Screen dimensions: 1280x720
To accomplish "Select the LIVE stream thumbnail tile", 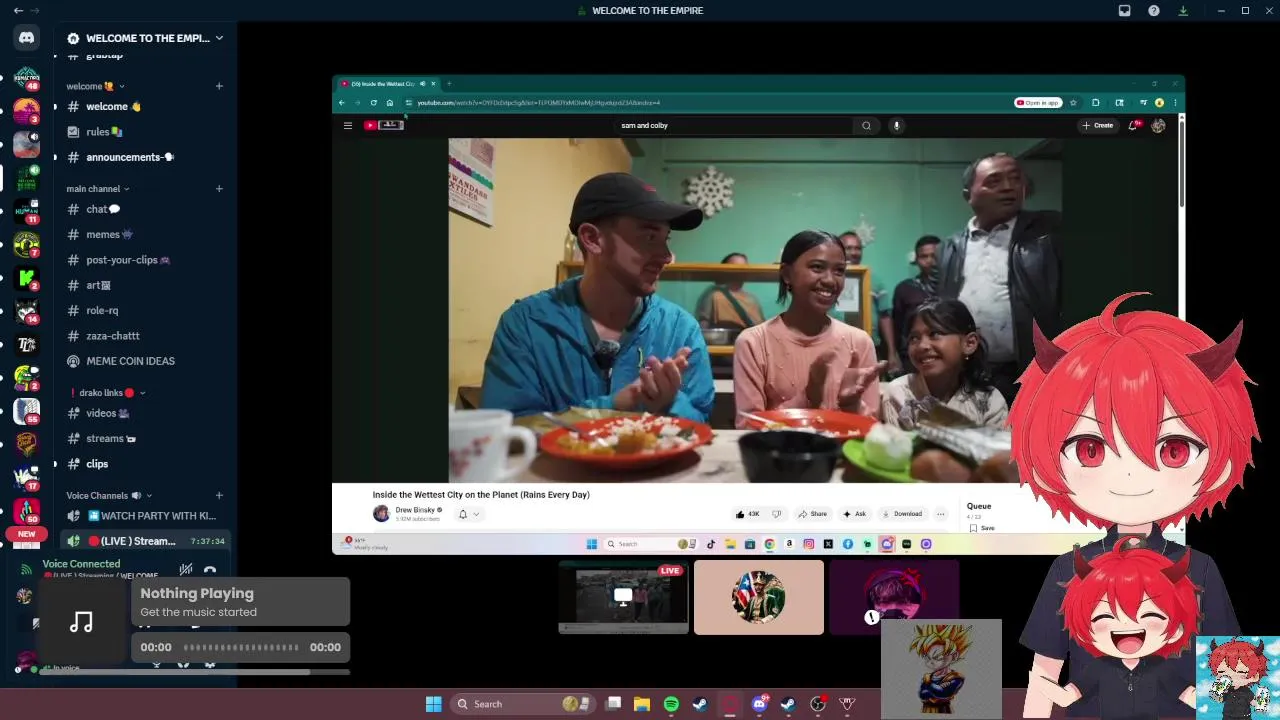I will (x=623, y=597).
